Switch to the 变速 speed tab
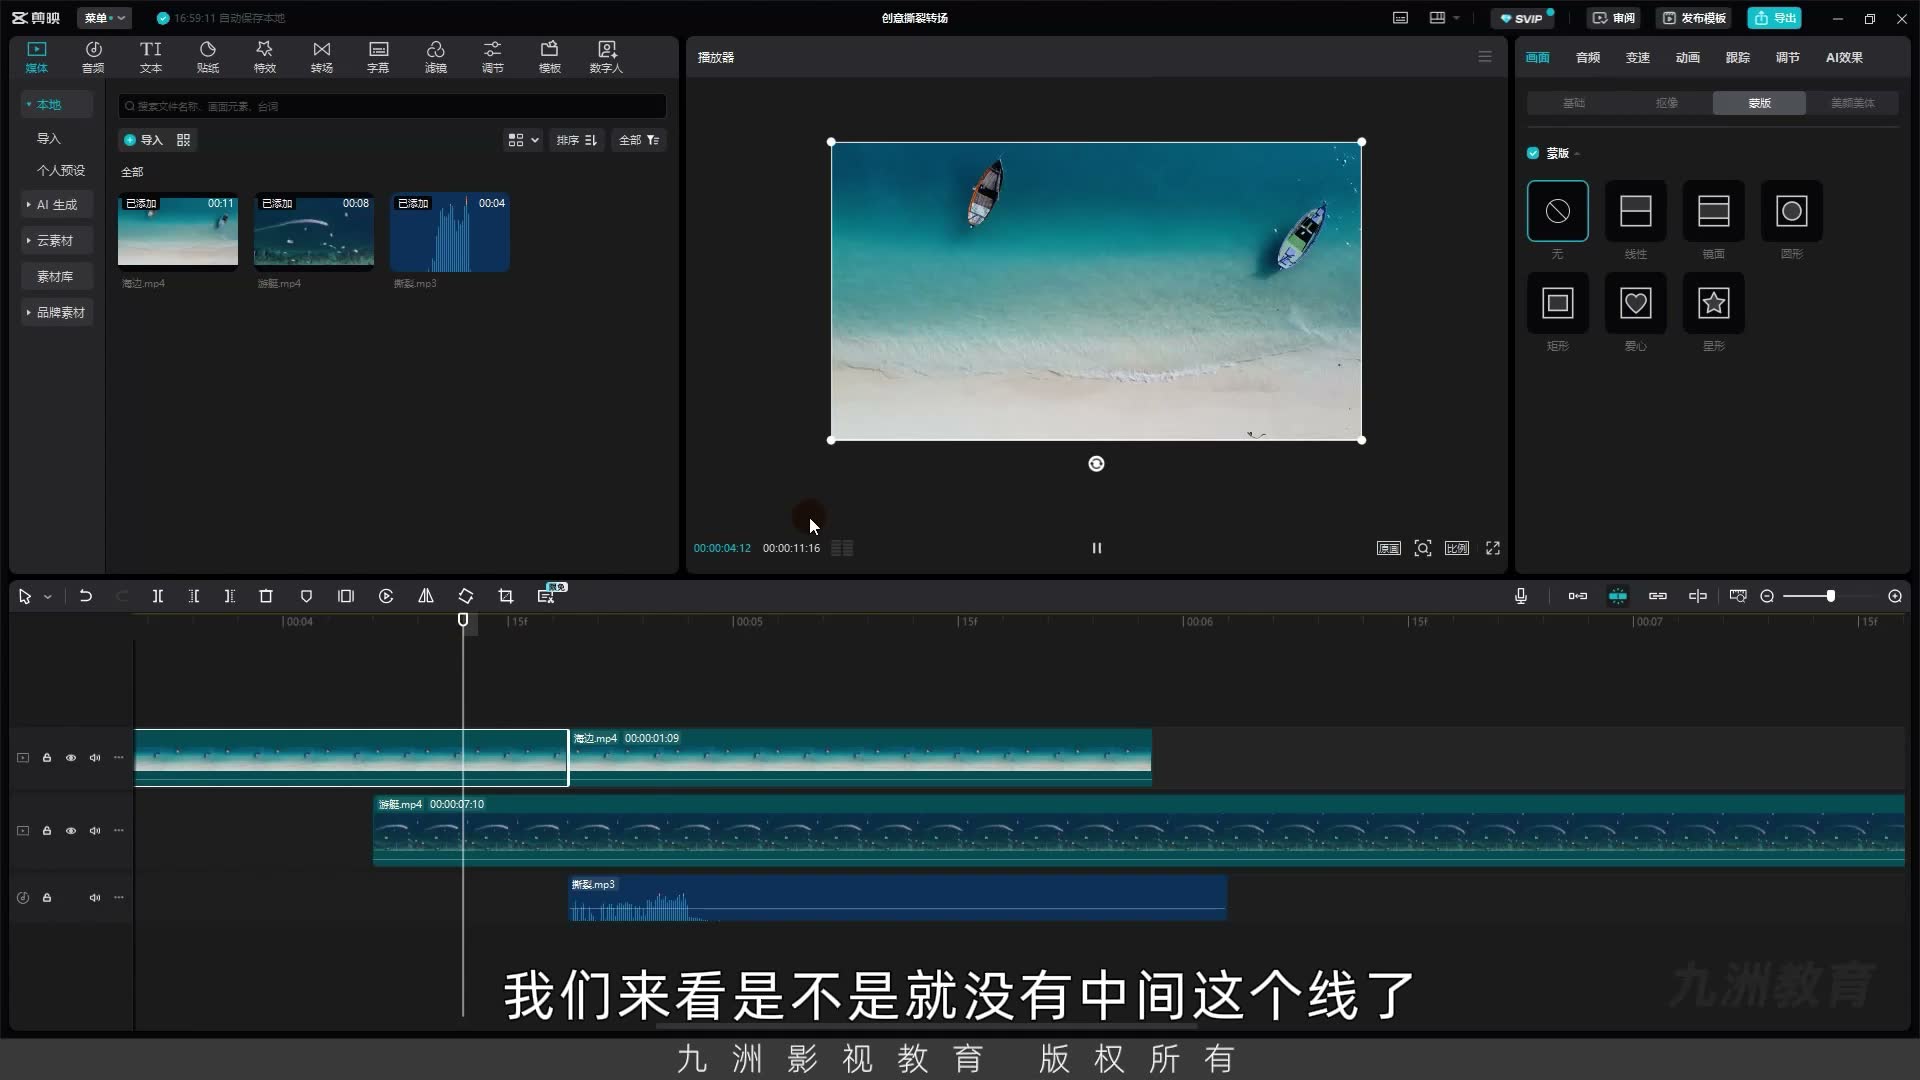The height and width of the screenshot is (1080, 1920). point(1638,58)
